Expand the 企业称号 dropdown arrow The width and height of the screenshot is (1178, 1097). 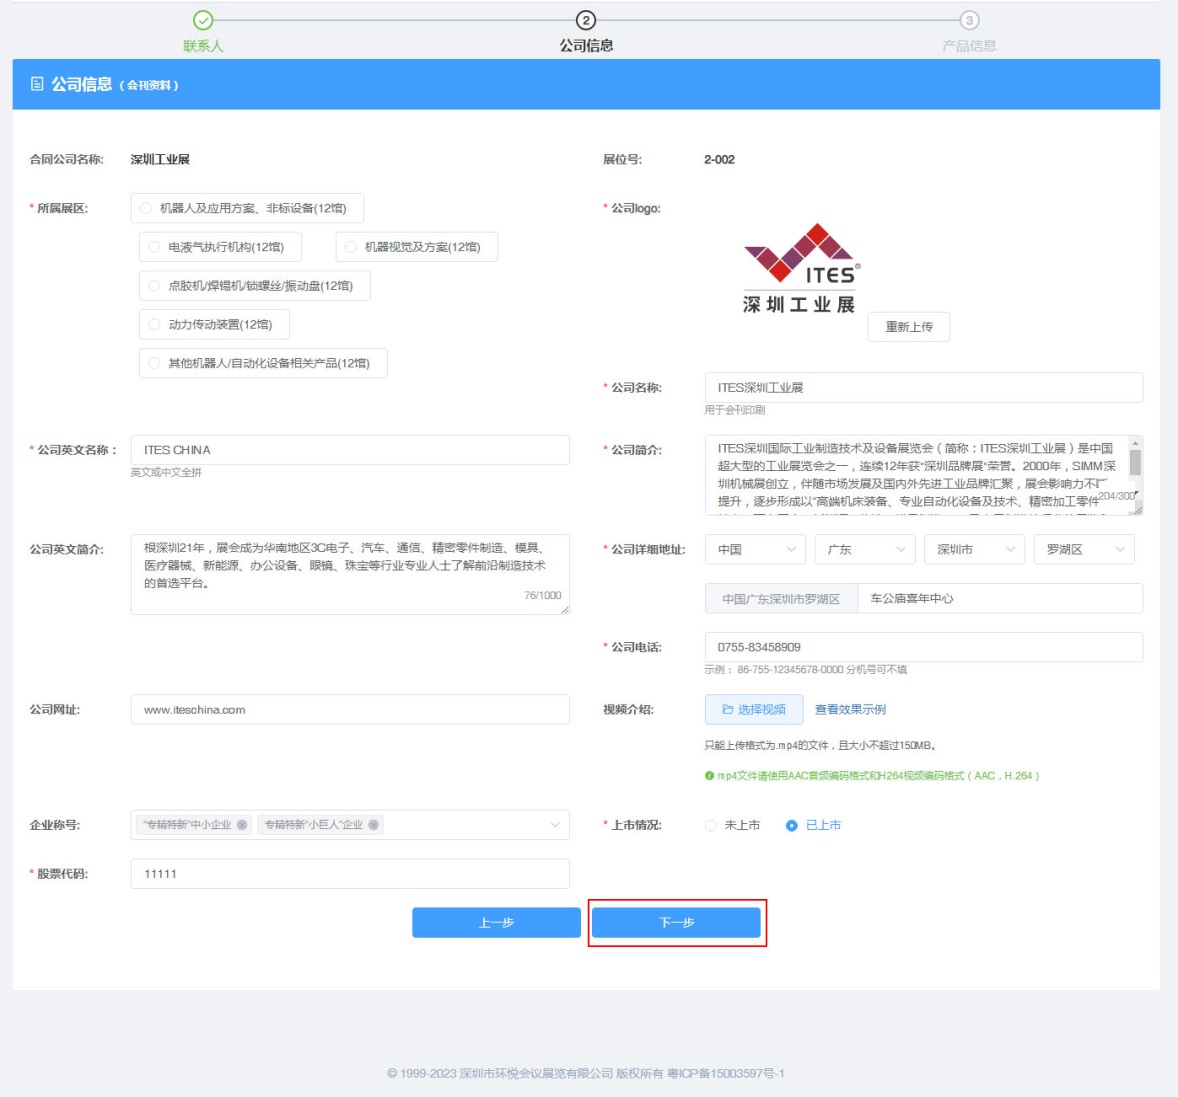[x=555, y=825]
